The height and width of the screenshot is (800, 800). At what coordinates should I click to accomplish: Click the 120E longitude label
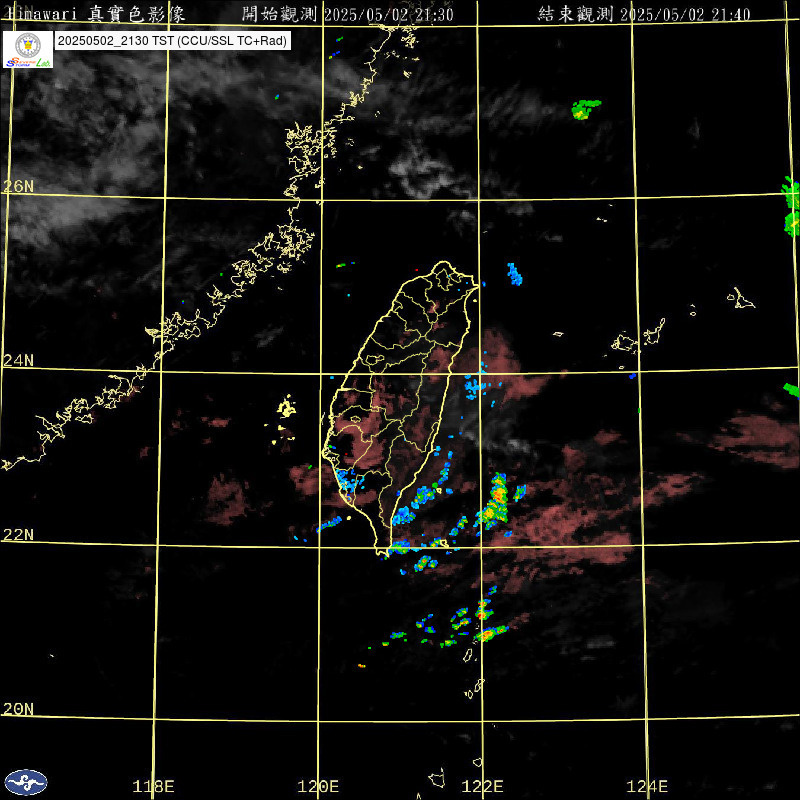[318, 786]
